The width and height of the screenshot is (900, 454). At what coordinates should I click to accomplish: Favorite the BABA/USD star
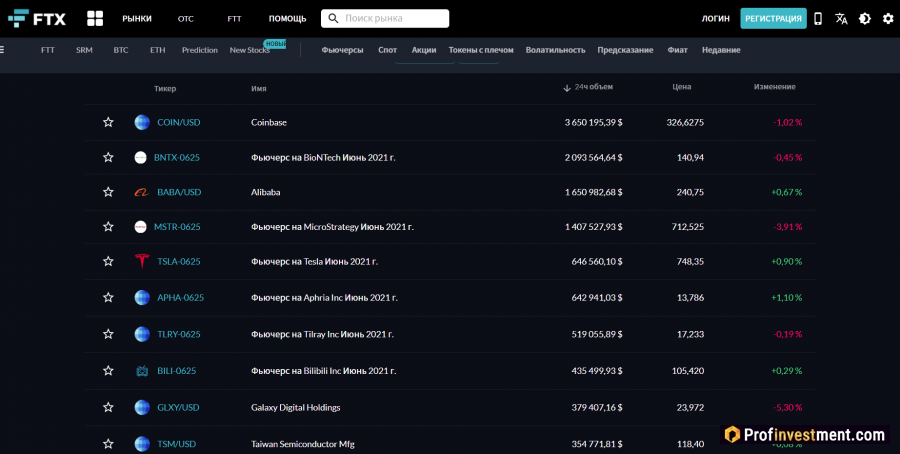(108, 192)
